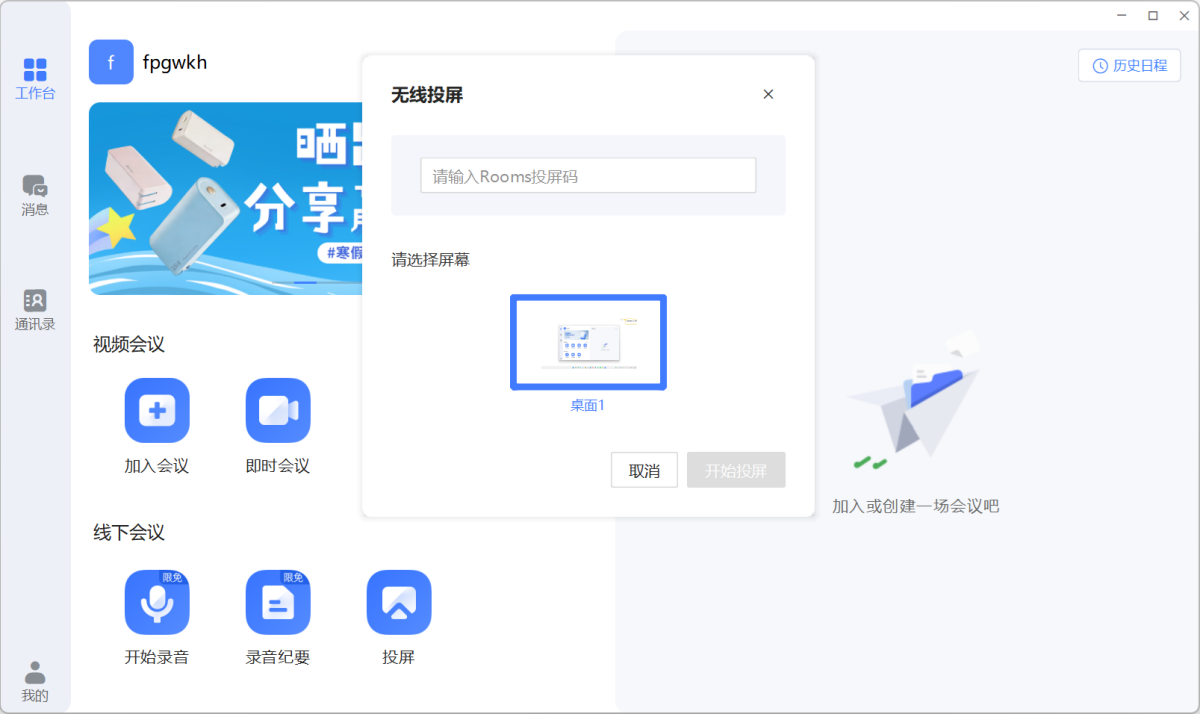Close the 无线投屏 dialog
This screenshot has width=1200, height=714.
(768, 93)
